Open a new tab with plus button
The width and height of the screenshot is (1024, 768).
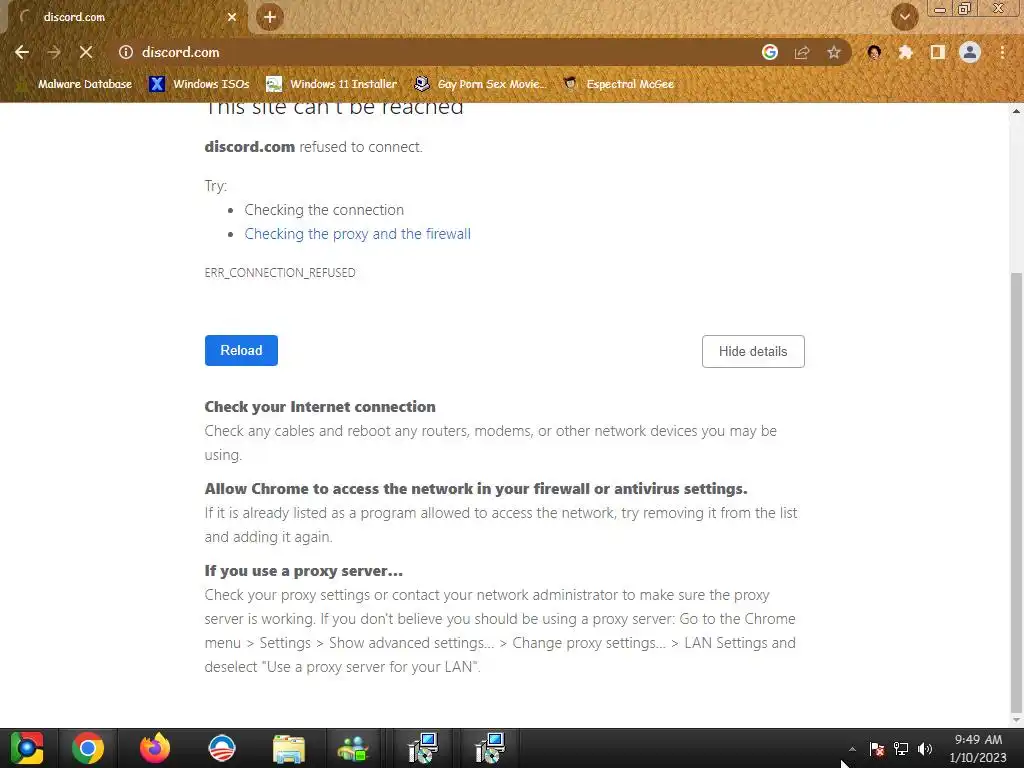click(x=270, y=17)
